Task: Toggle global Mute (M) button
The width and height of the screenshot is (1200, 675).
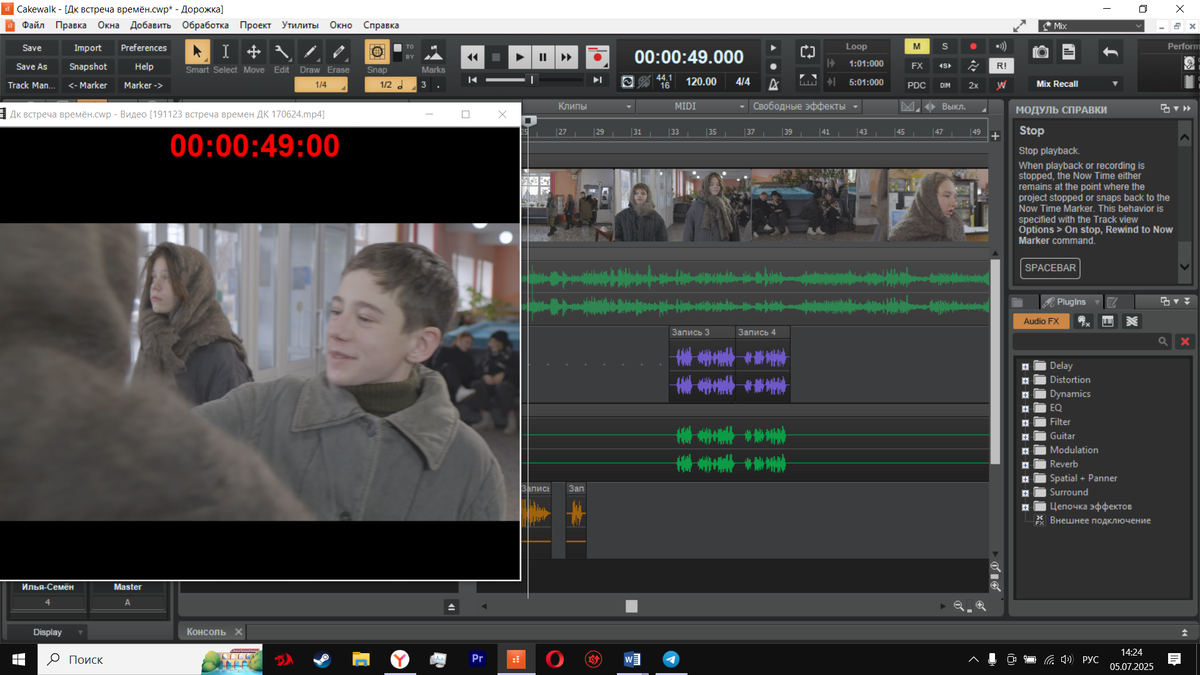Action: click(917, 46)
